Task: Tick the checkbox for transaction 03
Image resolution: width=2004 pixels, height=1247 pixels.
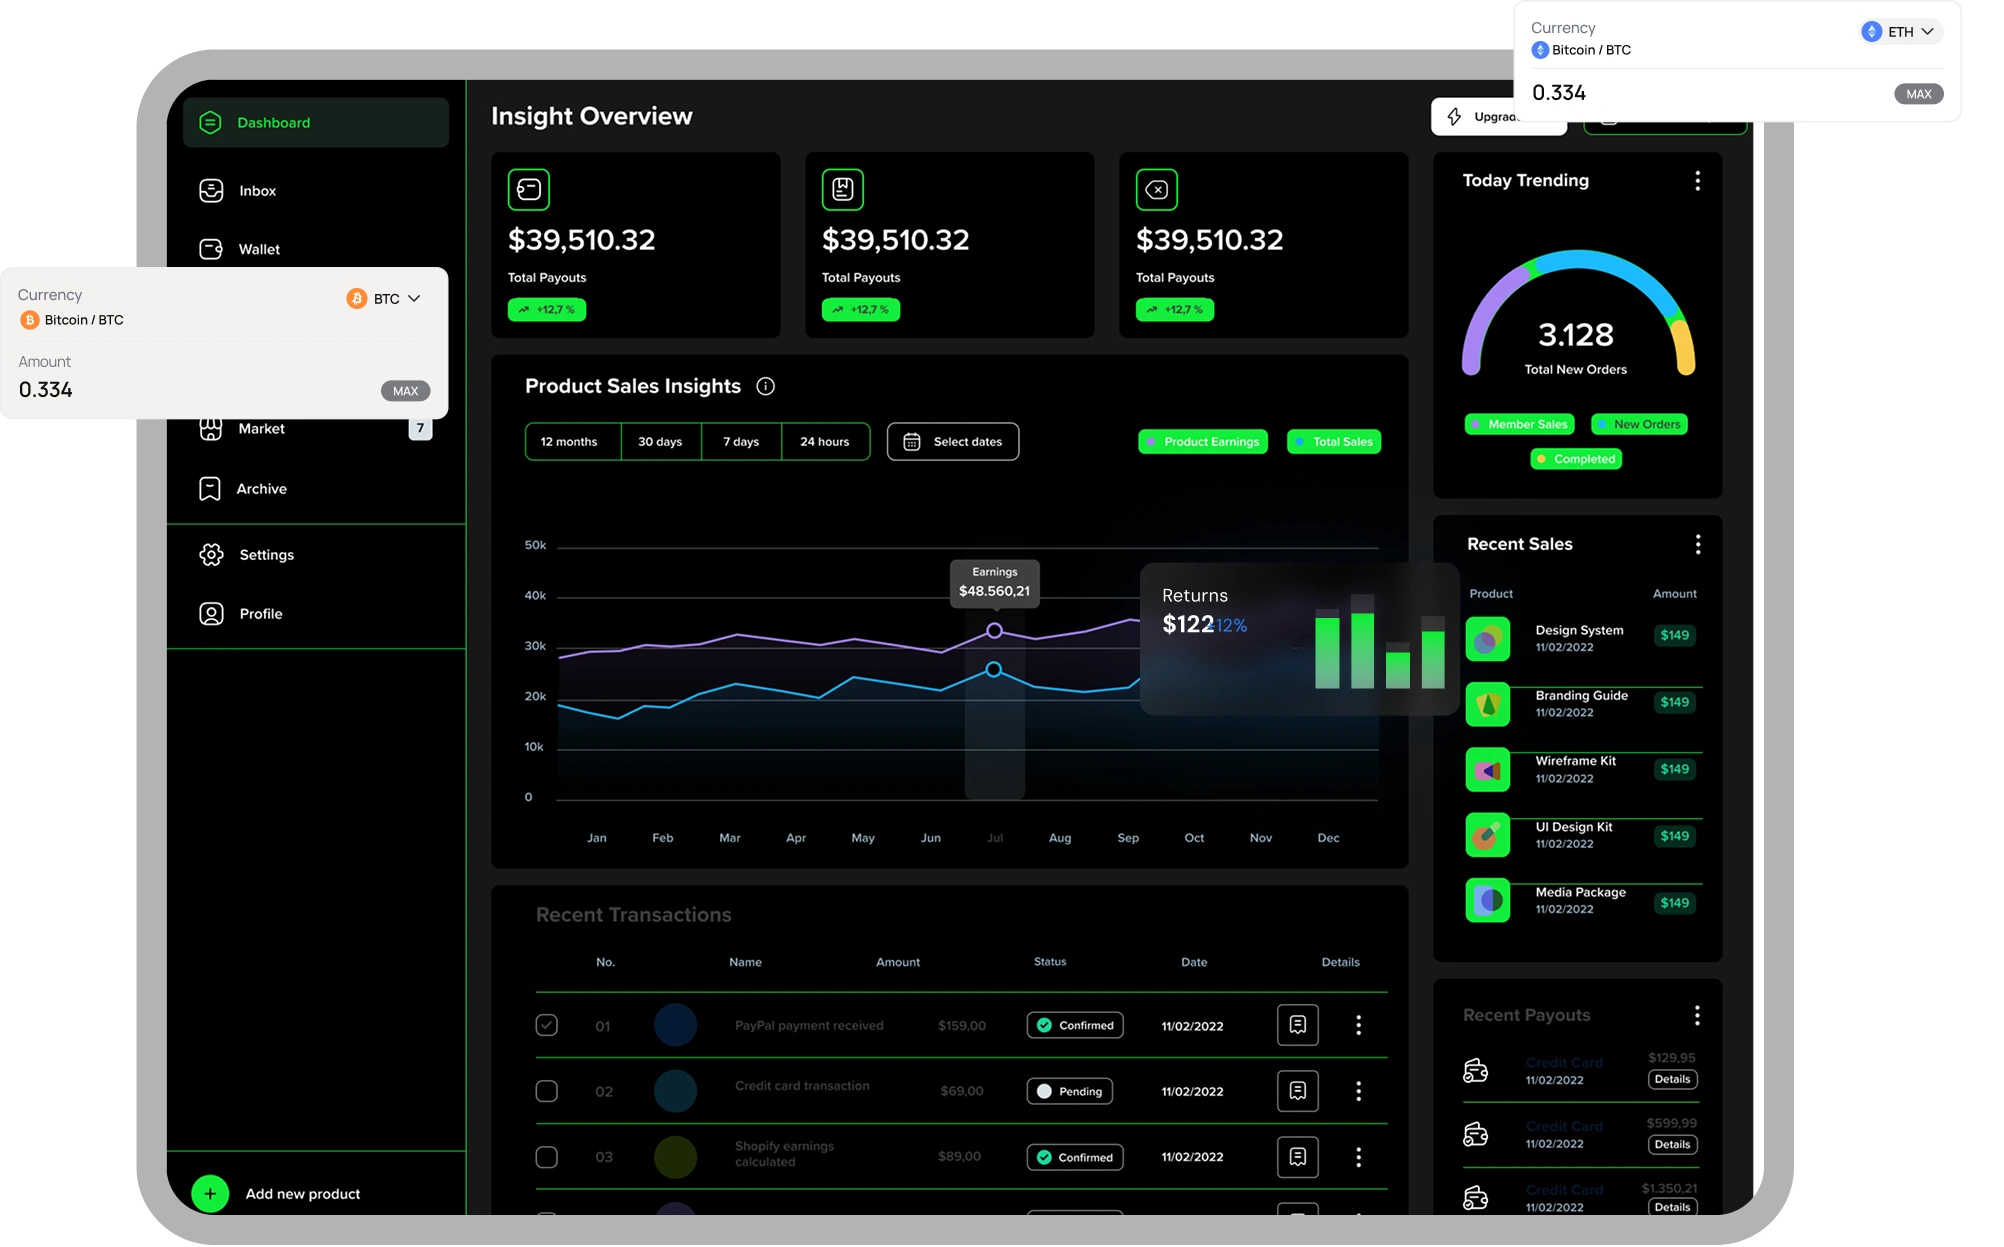Action: (x=547, y=1157)
